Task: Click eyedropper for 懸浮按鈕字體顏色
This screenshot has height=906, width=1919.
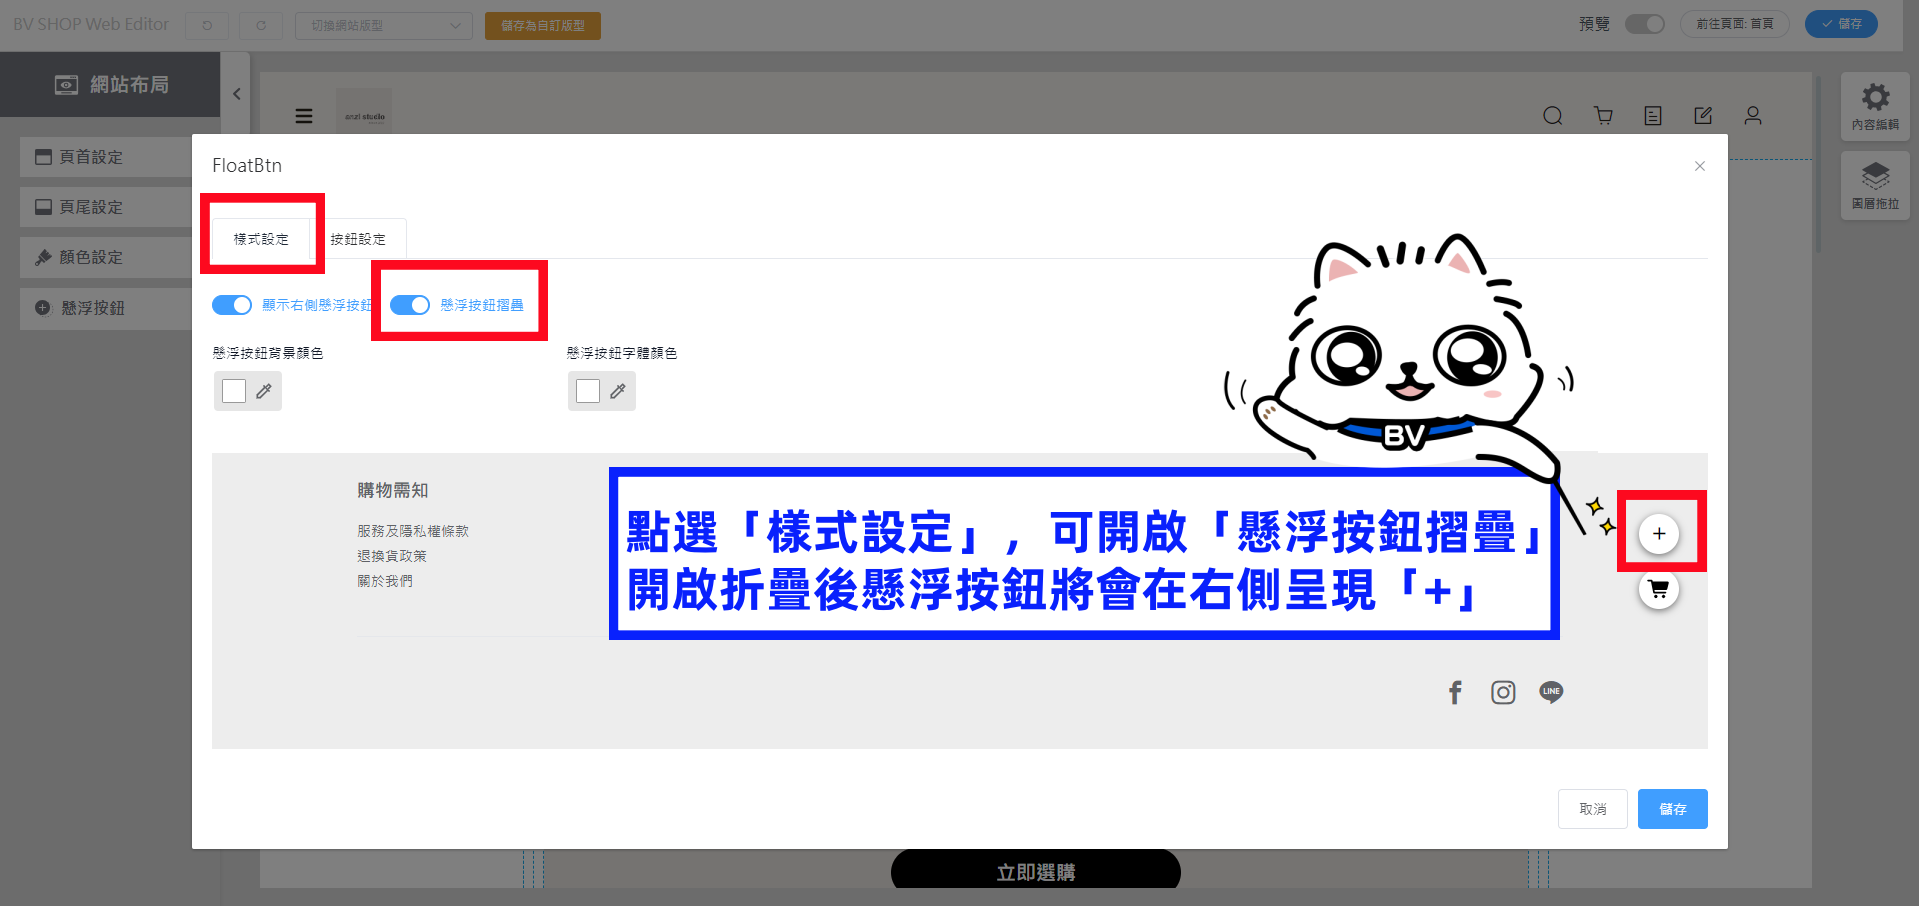Action: [618, 391]
